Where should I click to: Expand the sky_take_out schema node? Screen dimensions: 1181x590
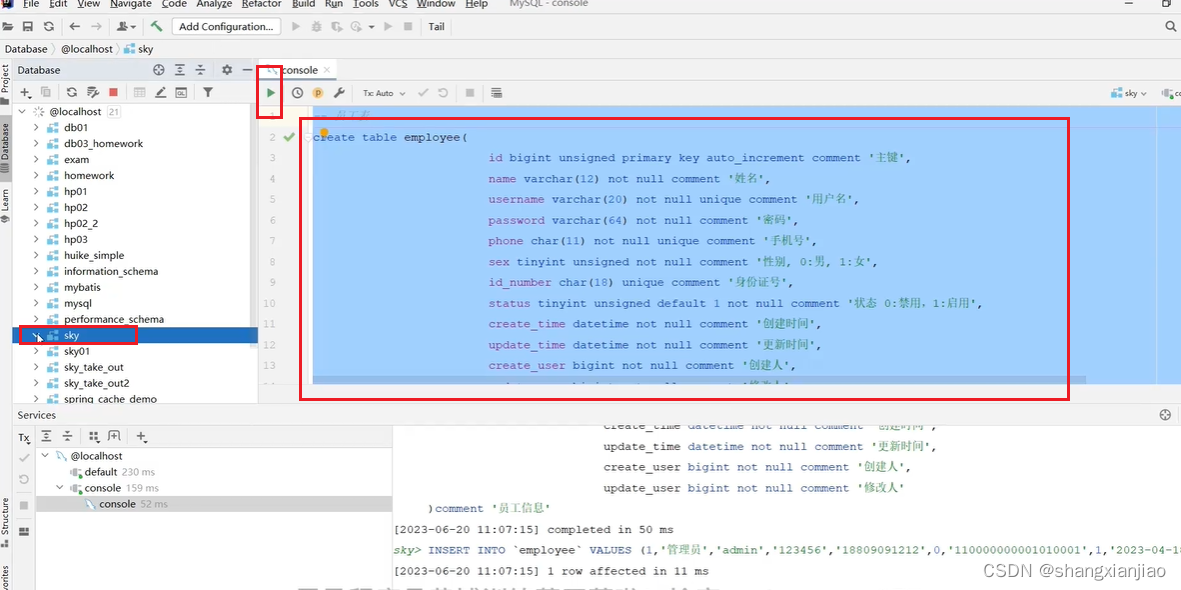point(35,367)
